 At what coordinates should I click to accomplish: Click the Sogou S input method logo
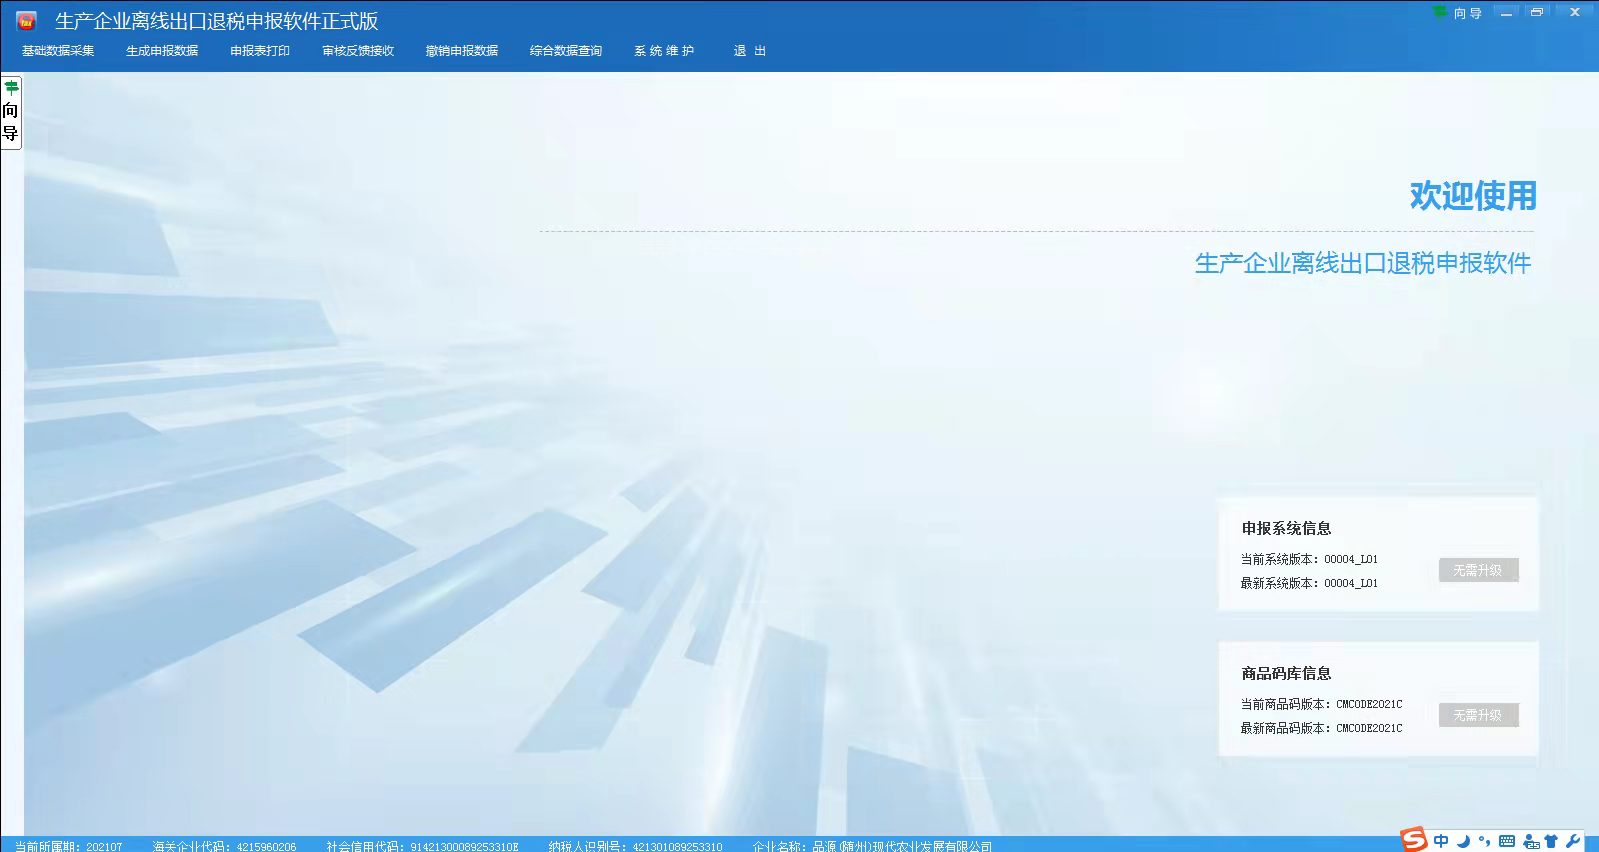coord(1414,840)
